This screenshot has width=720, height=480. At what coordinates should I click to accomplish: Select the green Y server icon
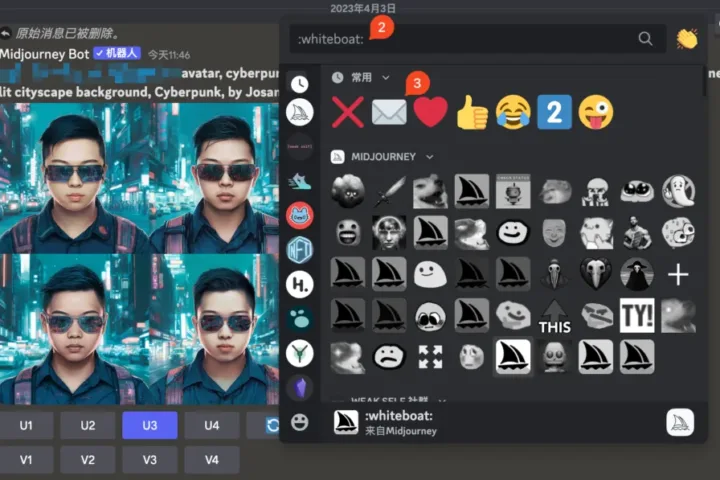click(299, 353)
